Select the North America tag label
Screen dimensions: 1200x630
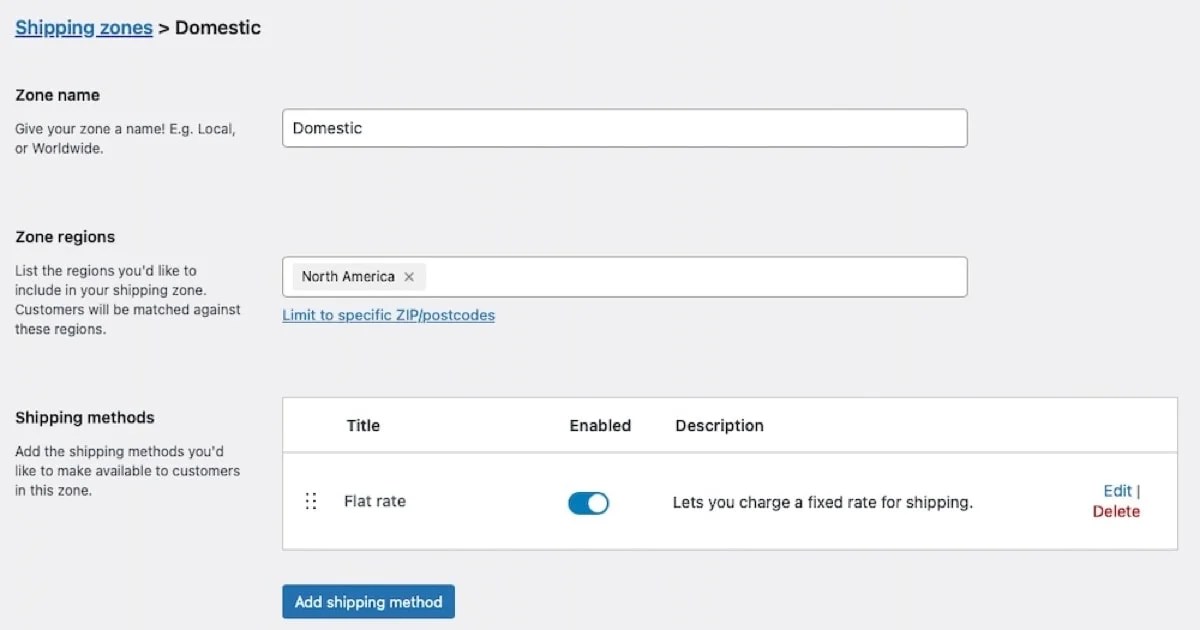tap(348, 277)
